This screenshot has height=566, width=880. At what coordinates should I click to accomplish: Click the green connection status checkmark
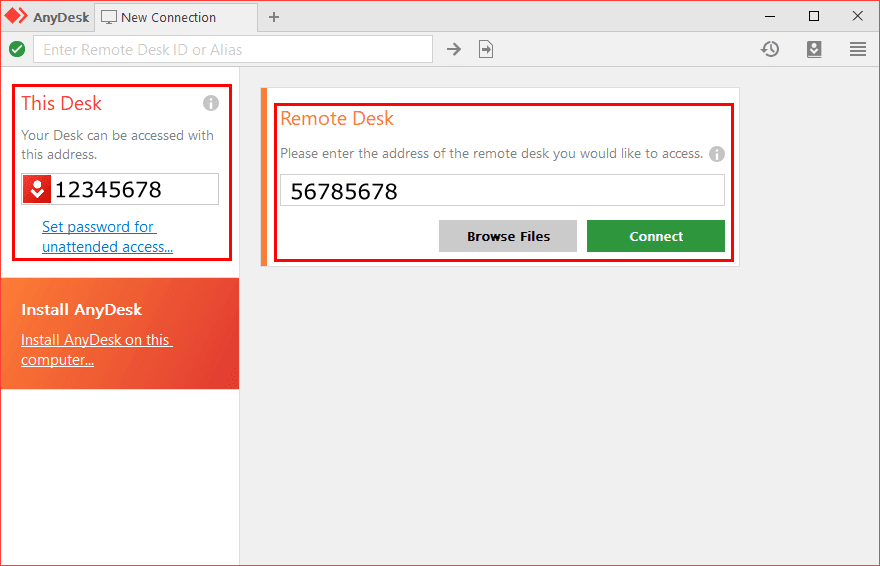17,49
